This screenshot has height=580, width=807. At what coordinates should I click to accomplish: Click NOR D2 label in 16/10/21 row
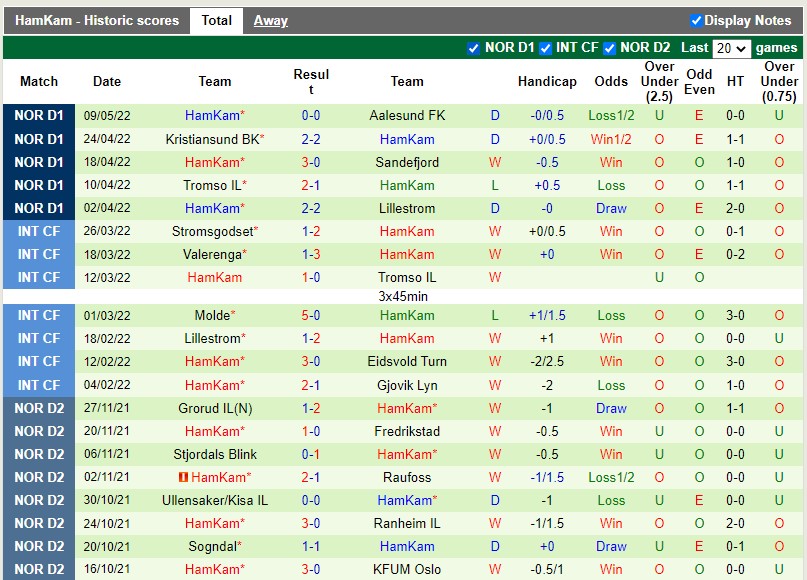pos(39,569)
